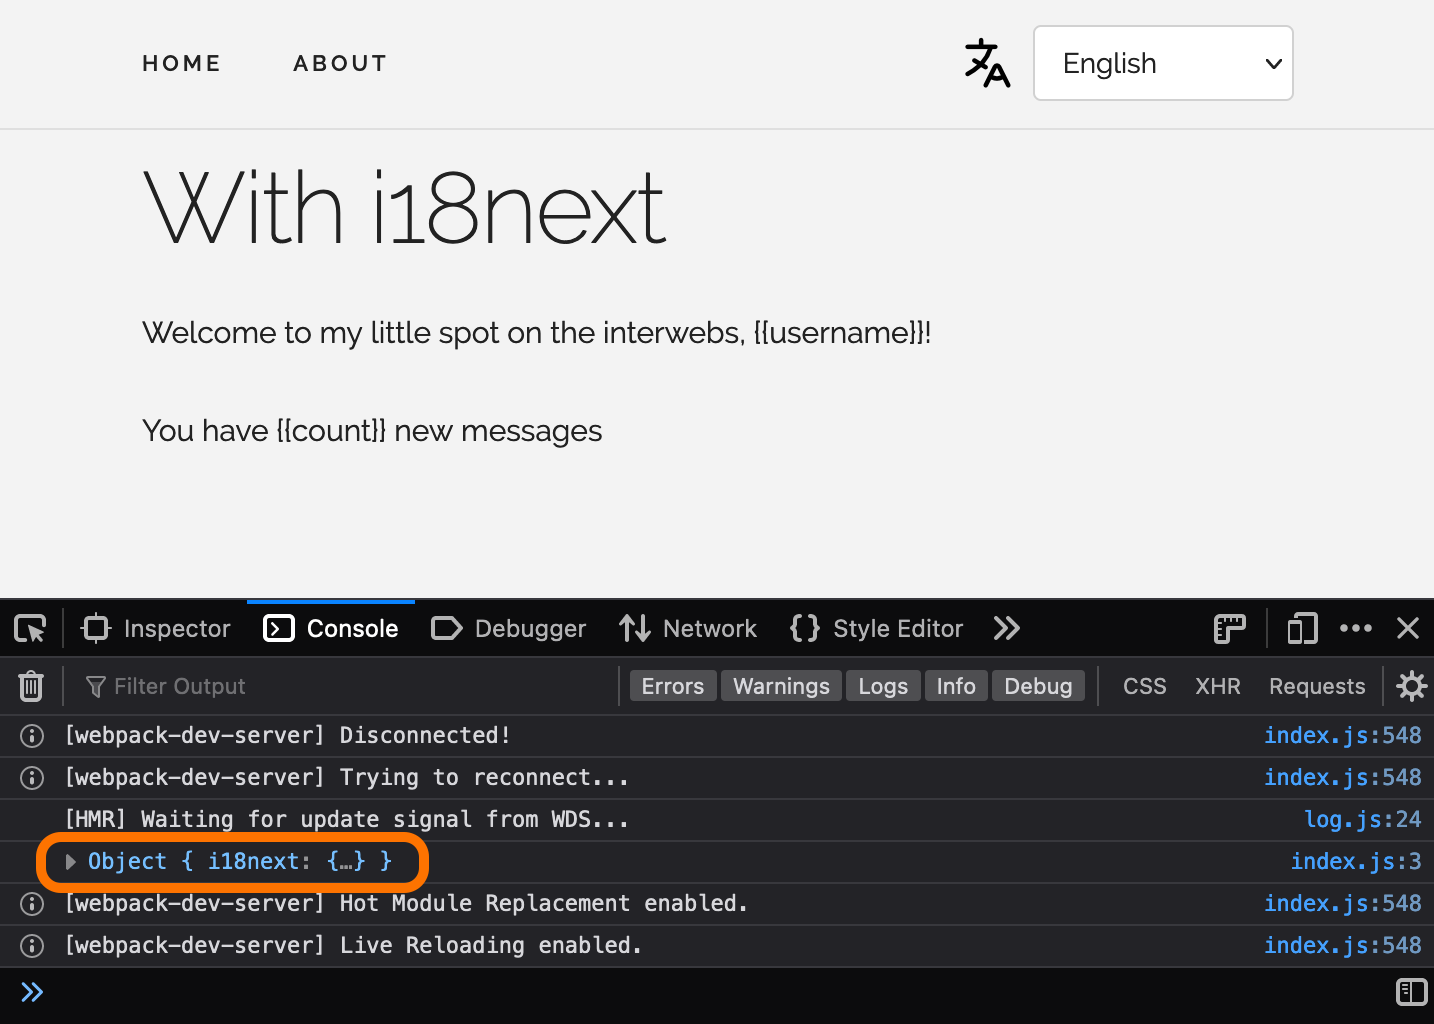Select the measuring tool icon
The image size is (1434, 1024).
tap(1228, 628)
